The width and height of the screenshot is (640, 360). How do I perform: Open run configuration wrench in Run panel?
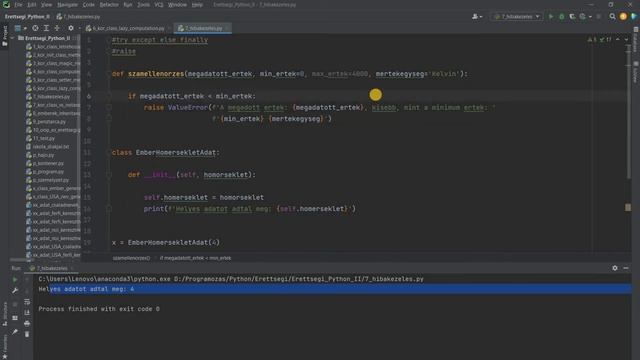click(15, 290)
